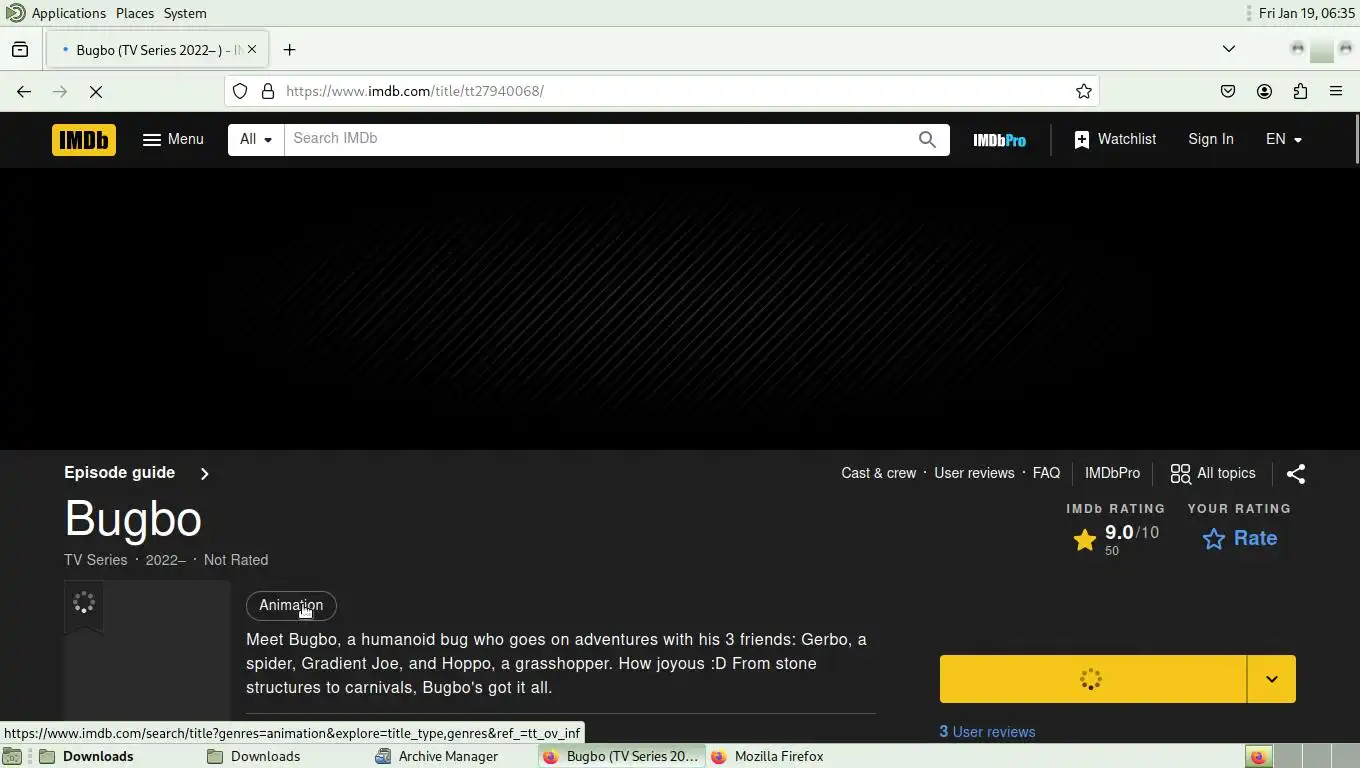Click the show desktop icon in taskbar

point(12,757)
